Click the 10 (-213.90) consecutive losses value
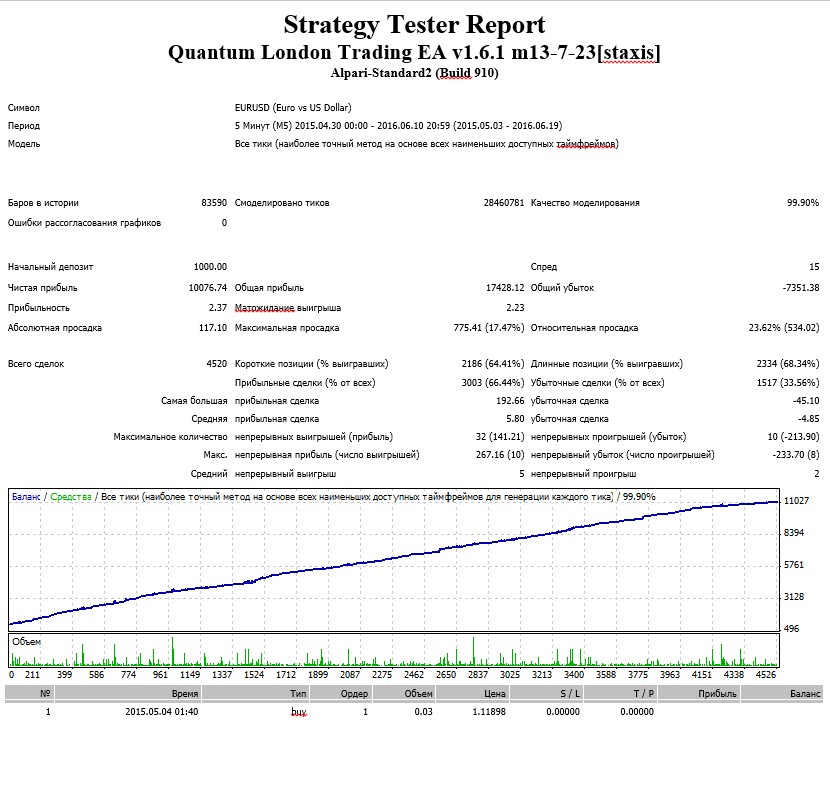The height and width of the screenshot is (791, 830). click(793, 437)
